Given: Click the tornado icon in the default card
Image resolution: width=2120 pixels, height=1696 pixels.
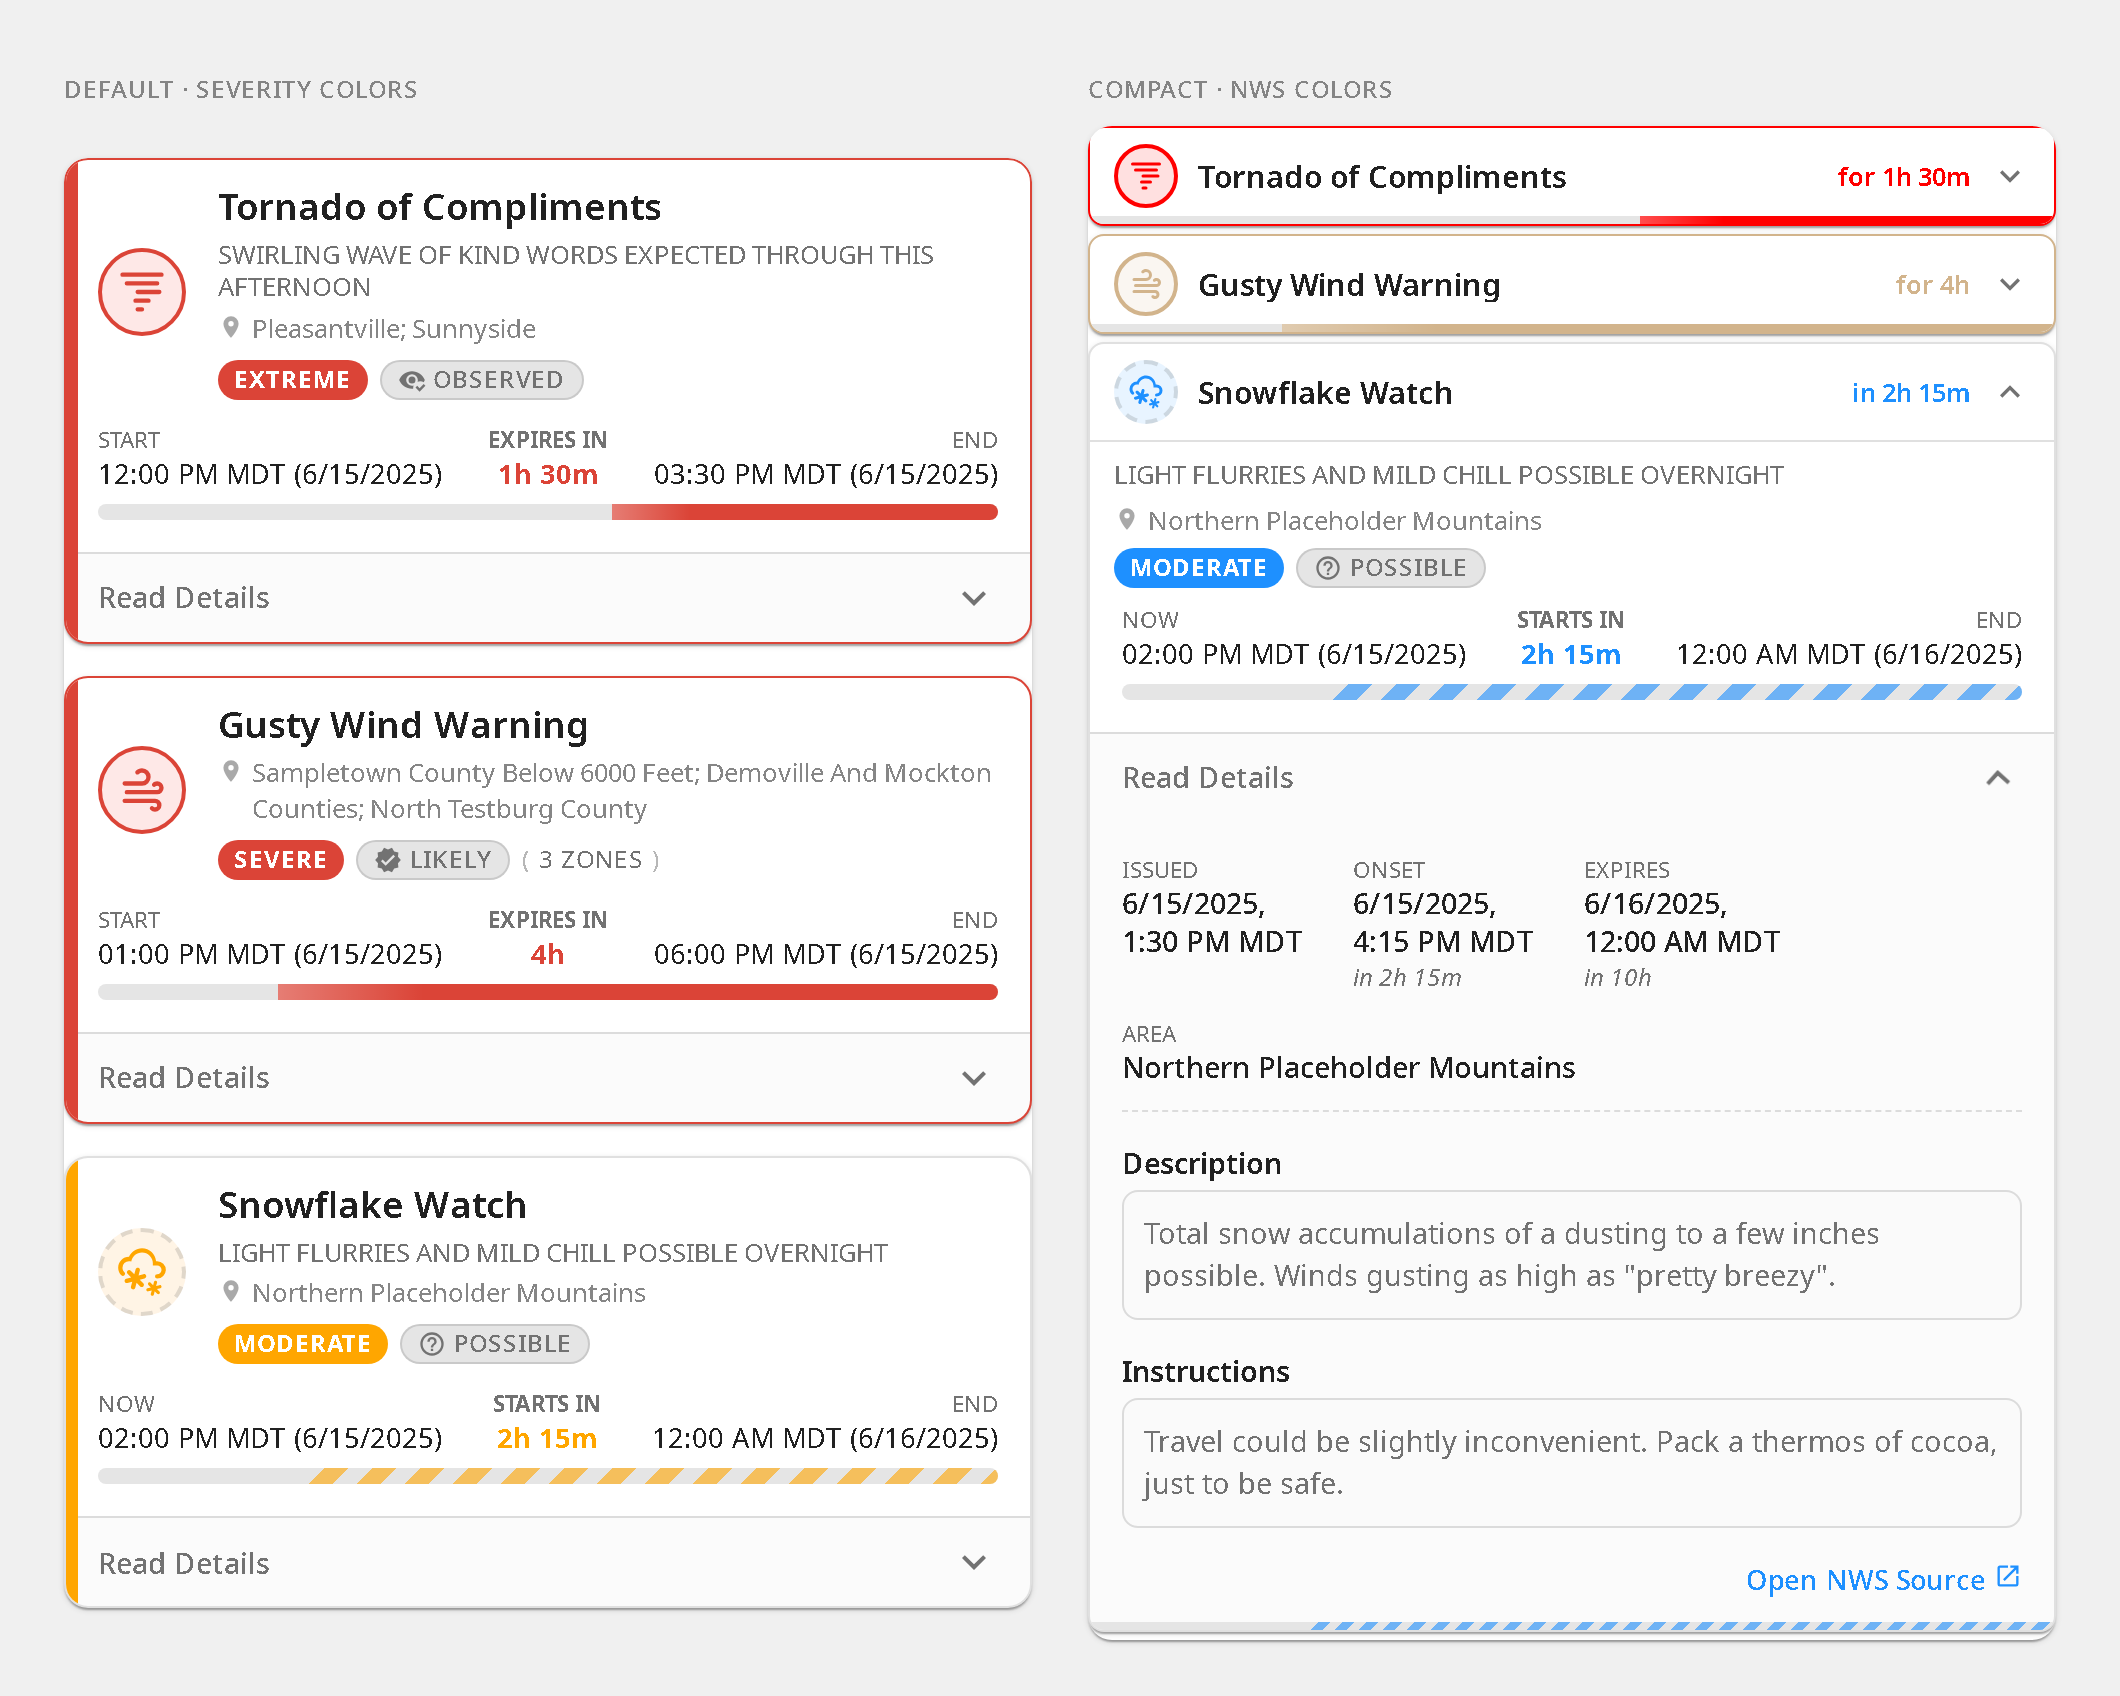Looking at the screenshot, I should click(x=142, y=292).
